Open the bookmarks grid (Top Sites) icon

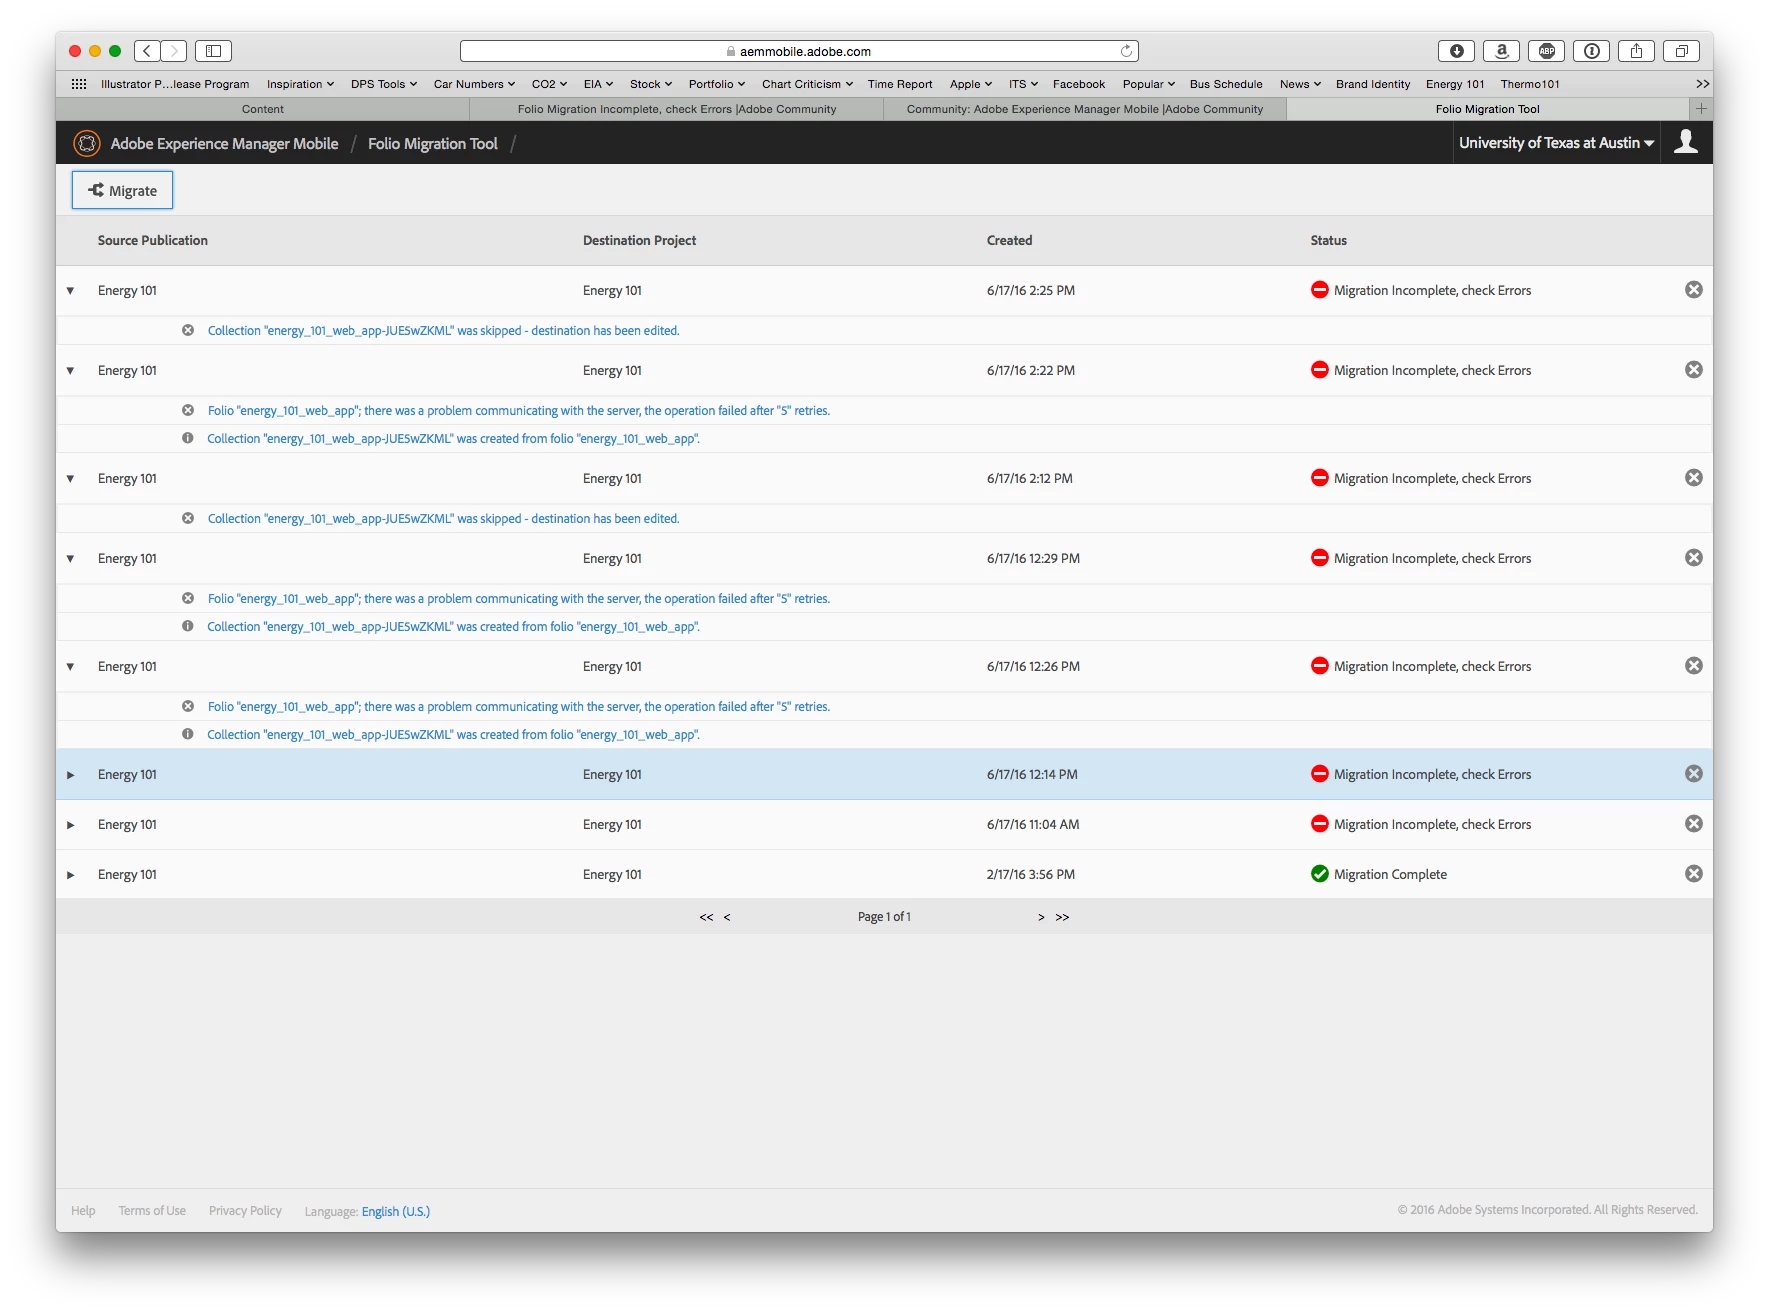pyautogui.click(x=79, y=84)
